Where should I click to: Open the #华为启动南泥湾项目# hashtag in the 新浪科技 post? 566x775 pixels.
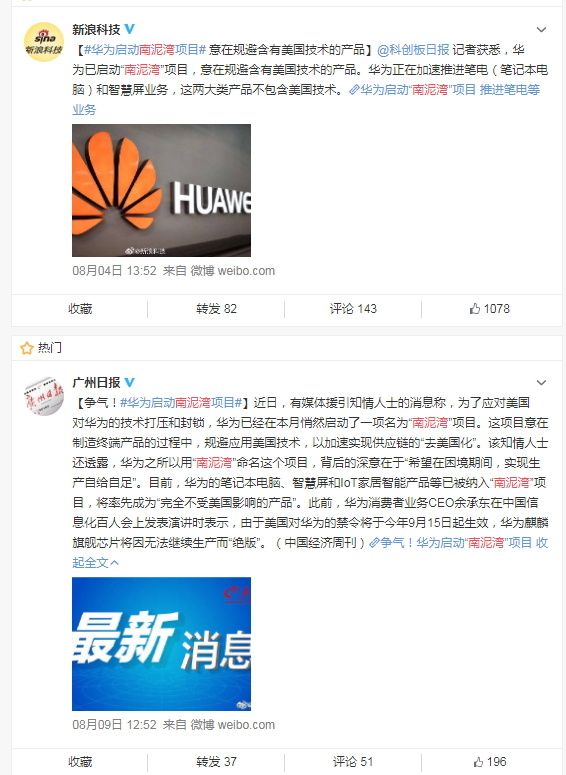[145, 49]
